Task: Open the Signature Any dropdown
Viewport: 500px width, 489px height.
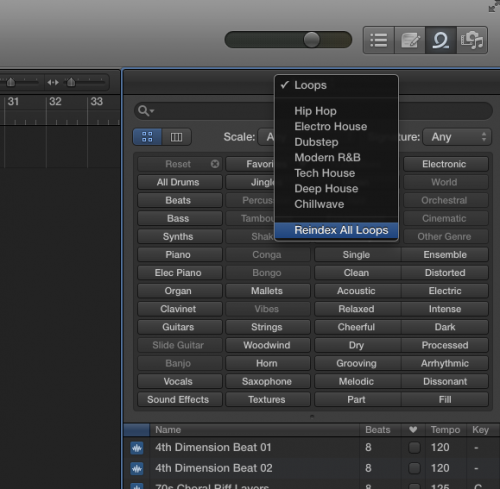Action: (457, 137)
